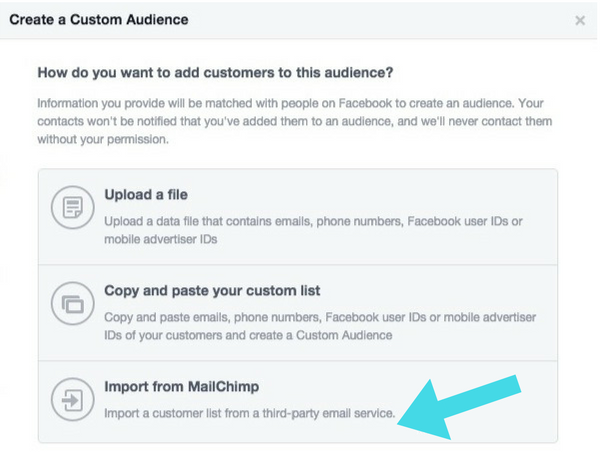Click the cyan arrow annotation
This screenshot has height=452, width=600.
458,406
